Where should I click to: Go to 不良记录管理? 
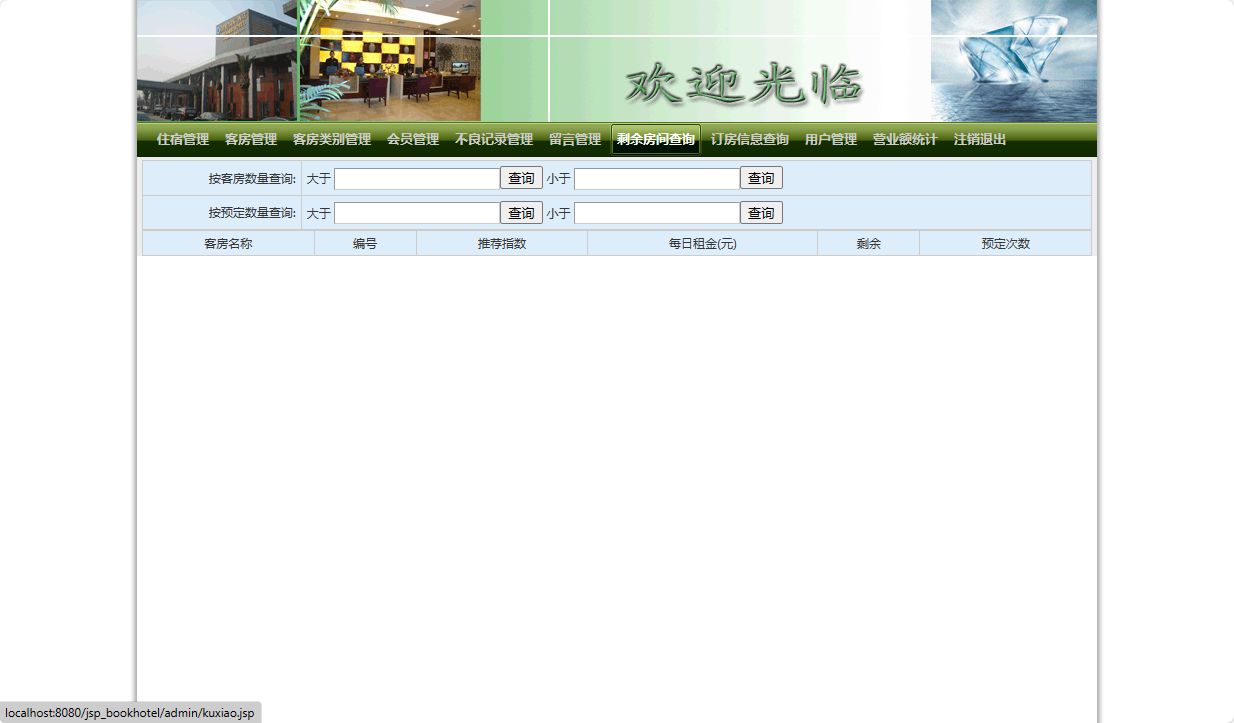click(x=494, y=140)
